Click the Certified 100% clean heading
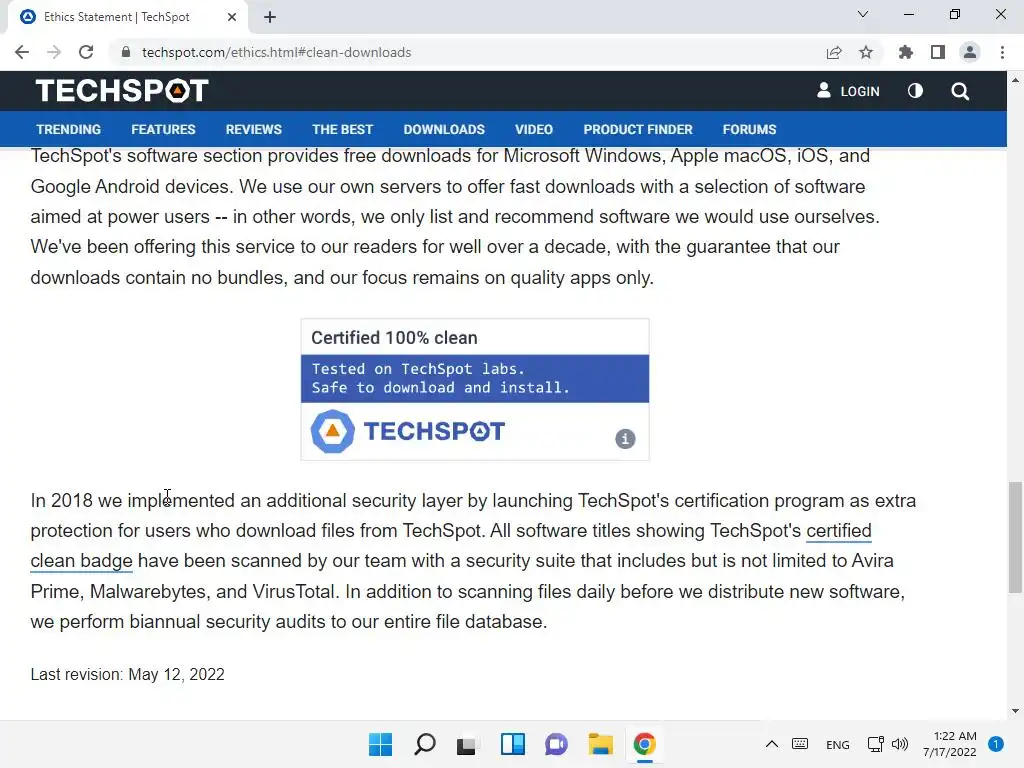Image resolution: width=1024 pixels, height=768 pixels. tap(394, 338)
